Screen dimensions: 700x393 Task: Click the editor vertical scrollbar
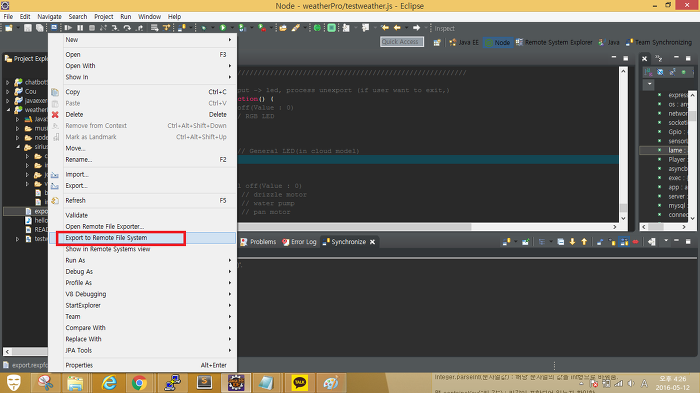pos(623,145)
